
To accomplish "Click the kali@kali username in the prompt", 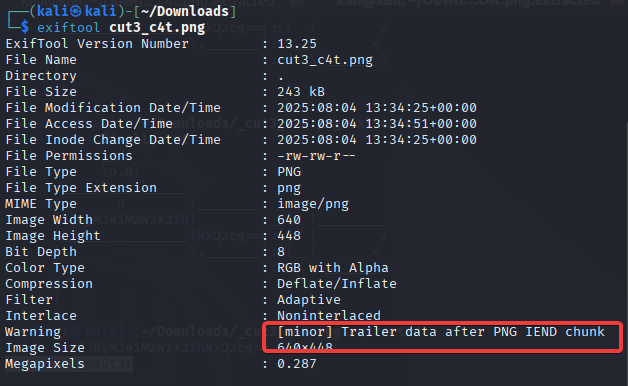I will (x=76, y=11).
